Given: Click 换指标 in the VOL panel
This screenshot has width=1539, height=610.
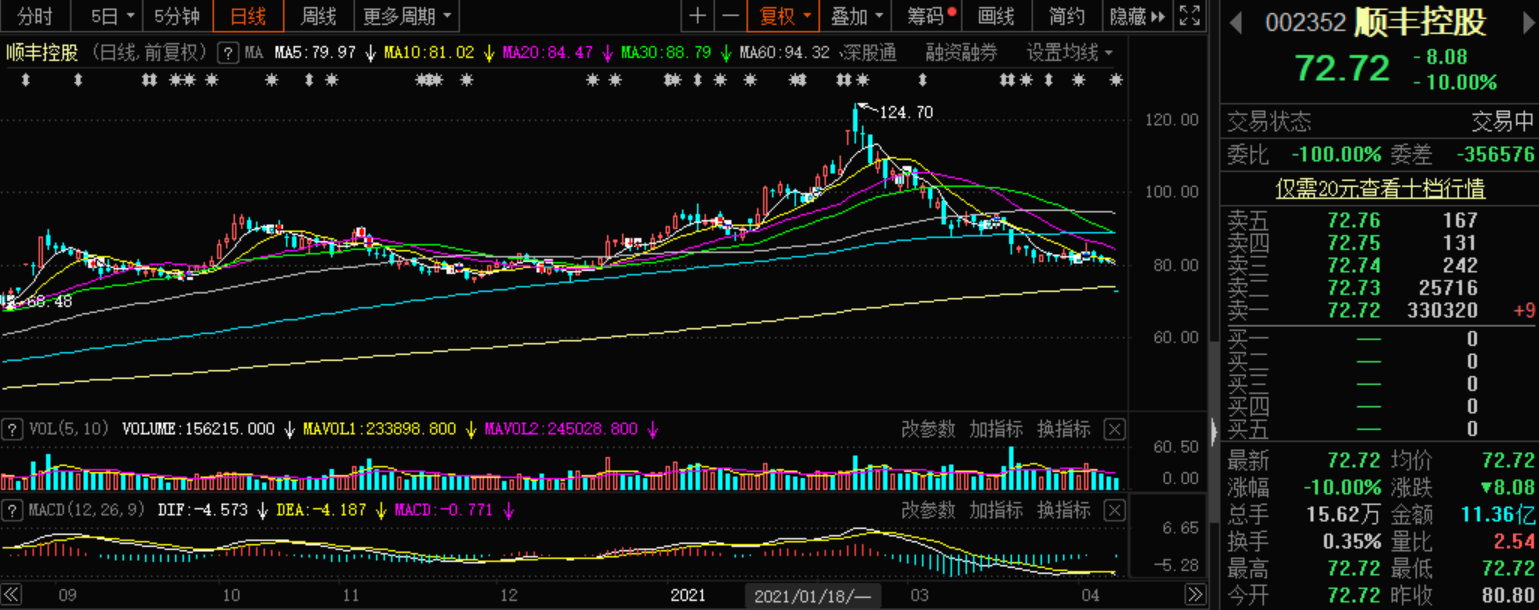Looking at the screenshot, I should click(1063, 430).
